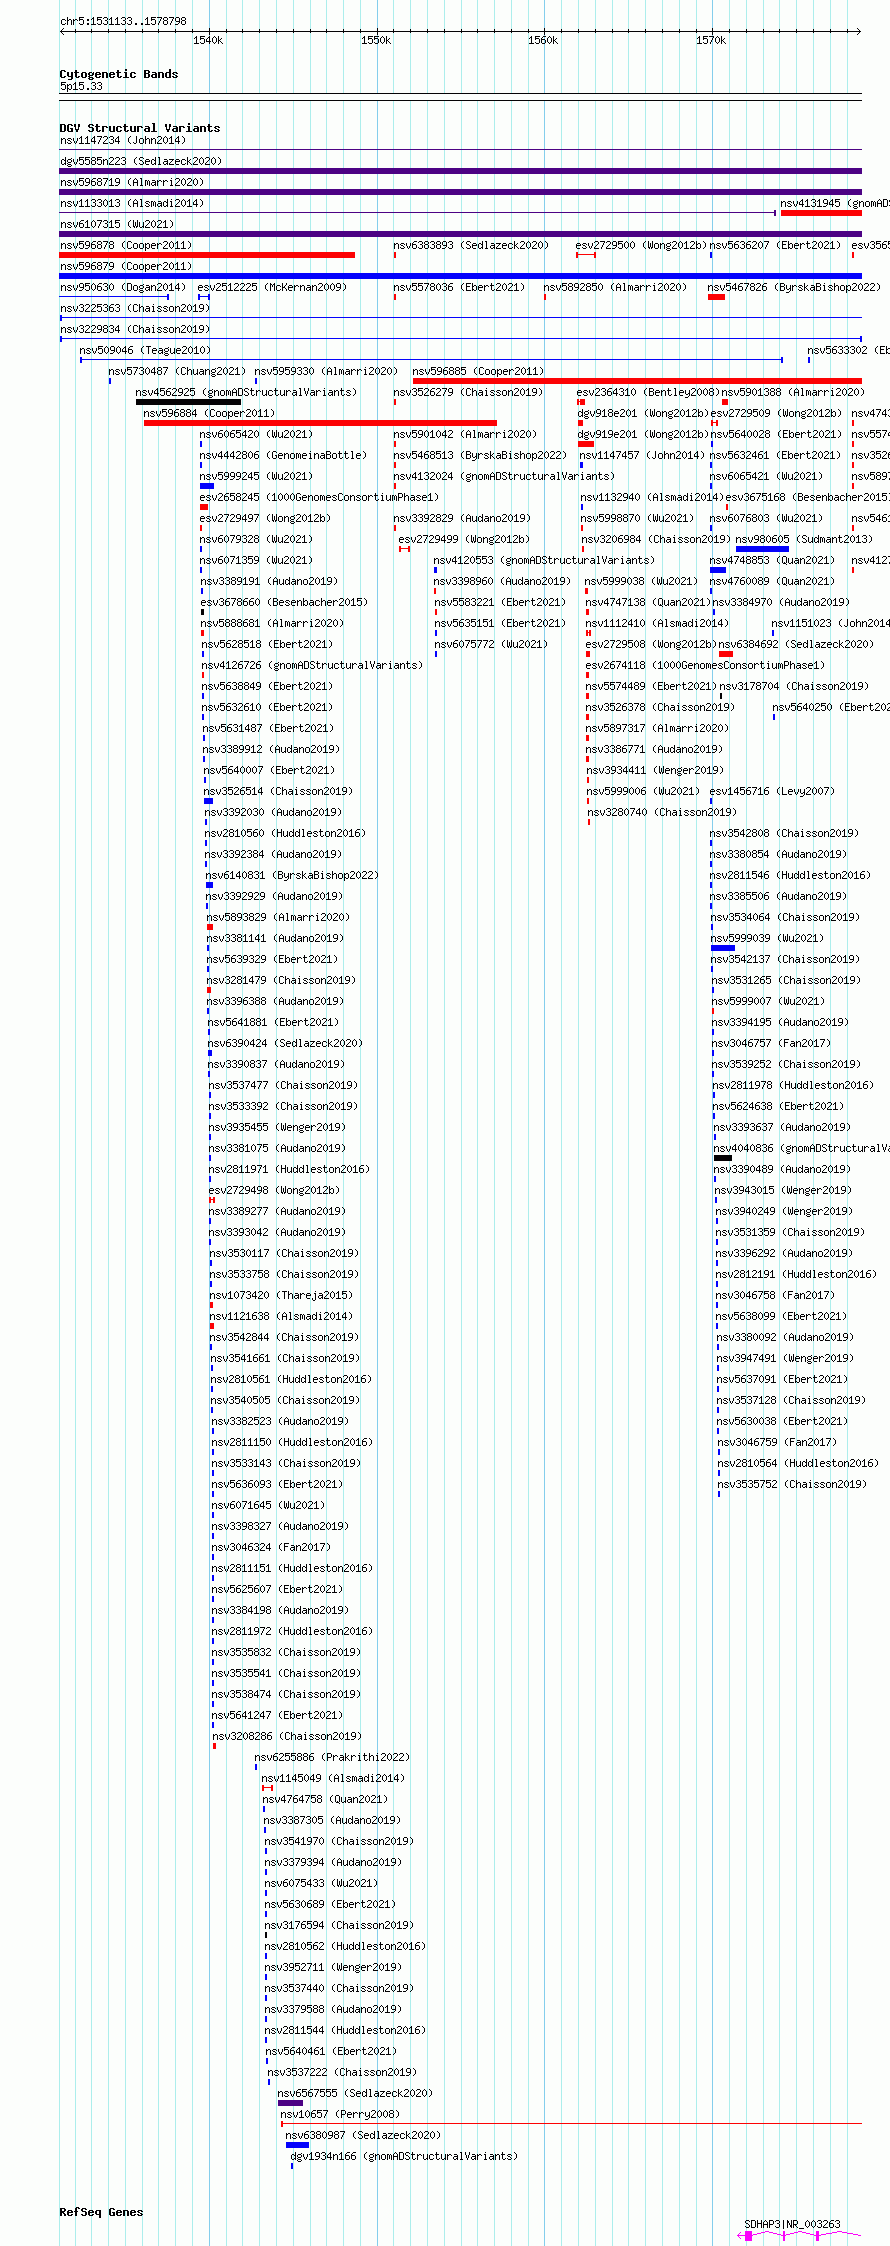Open variant nsv596884 (Cooper2011)
This screenshot has height=2246, width=890.
[209, 413]
